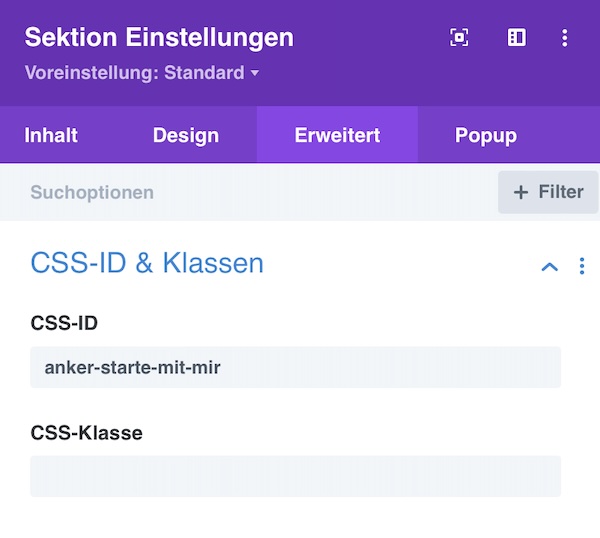
Task: Snap the modal to sidebar view
Action: point(517,37)
